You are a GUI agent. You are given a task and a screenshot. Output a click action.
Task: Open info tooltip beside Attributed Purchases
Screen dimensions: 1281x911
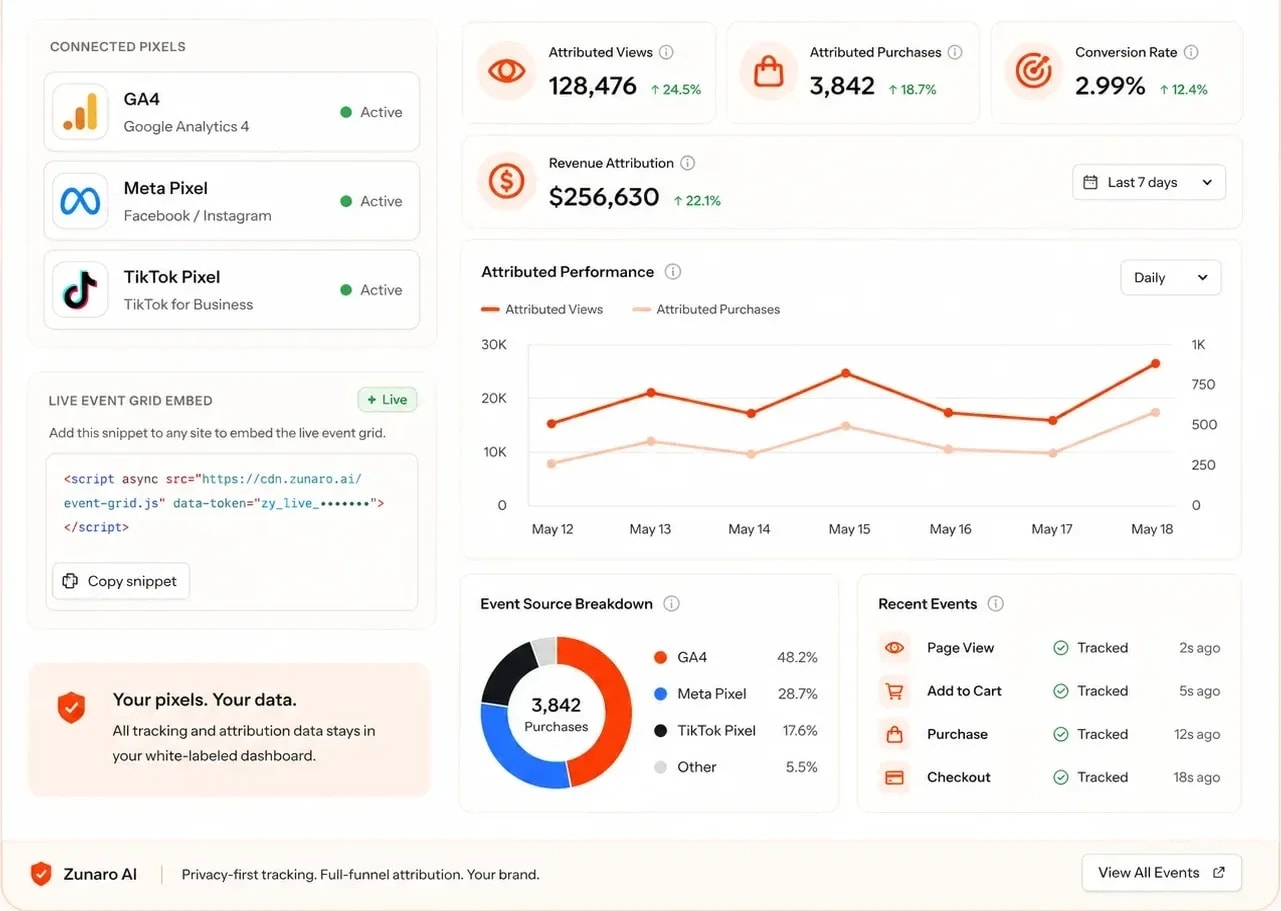point(955,52)
